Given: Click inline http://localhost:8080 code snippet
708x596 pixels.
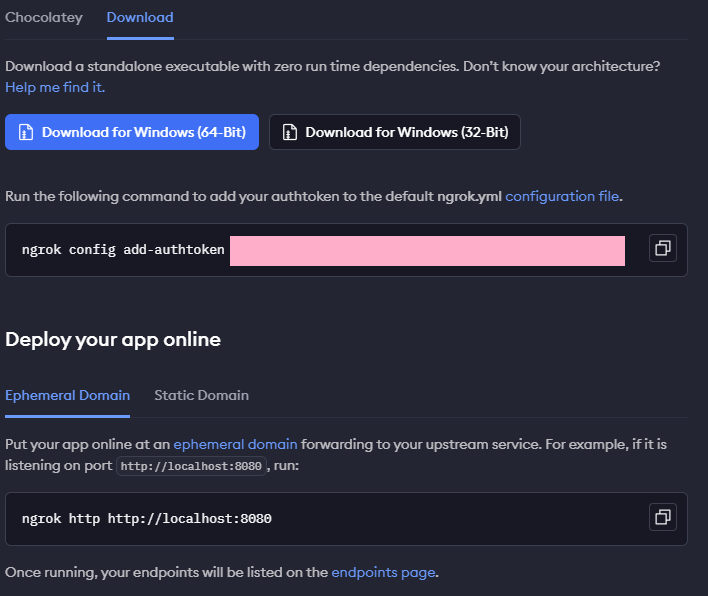Looking at the screenshot, I should (x=191, y=466).
